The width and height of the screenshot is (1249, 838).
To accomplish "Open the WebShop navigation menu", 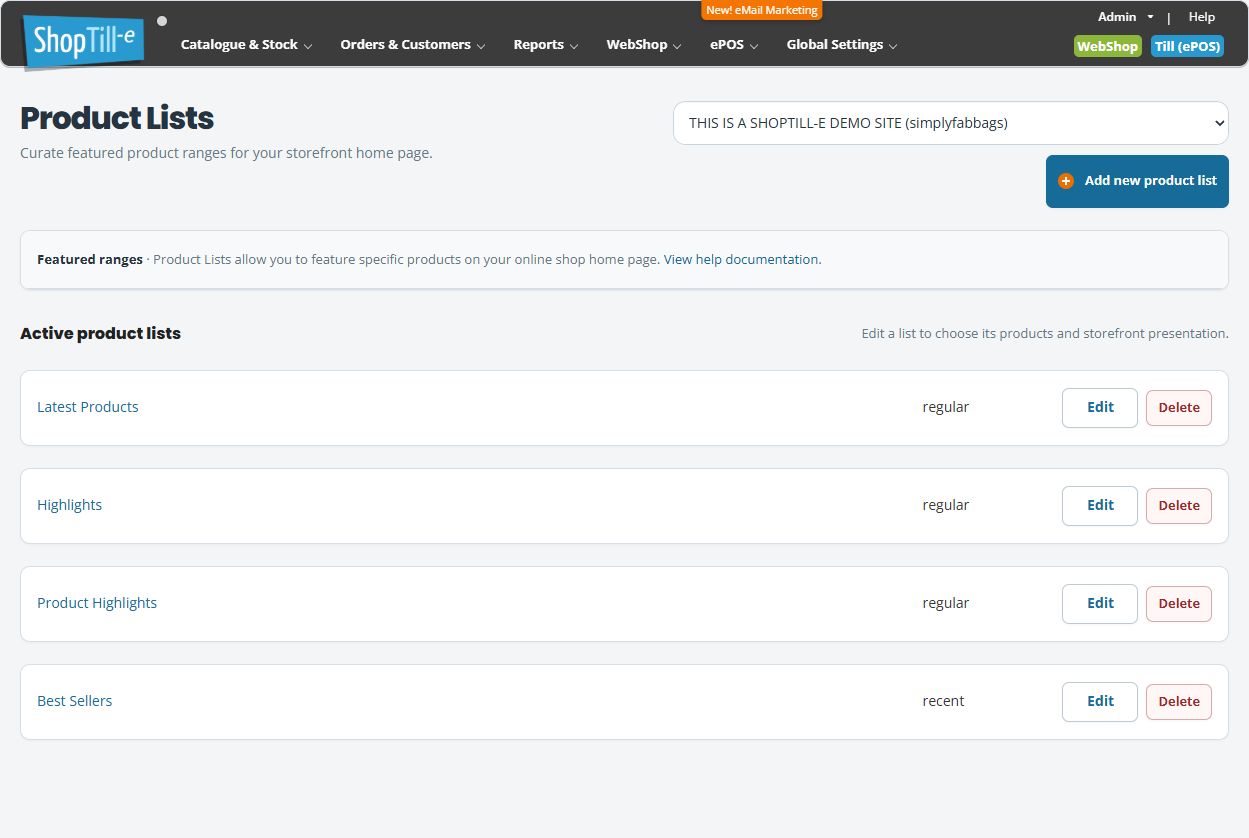I will (644, 45).
